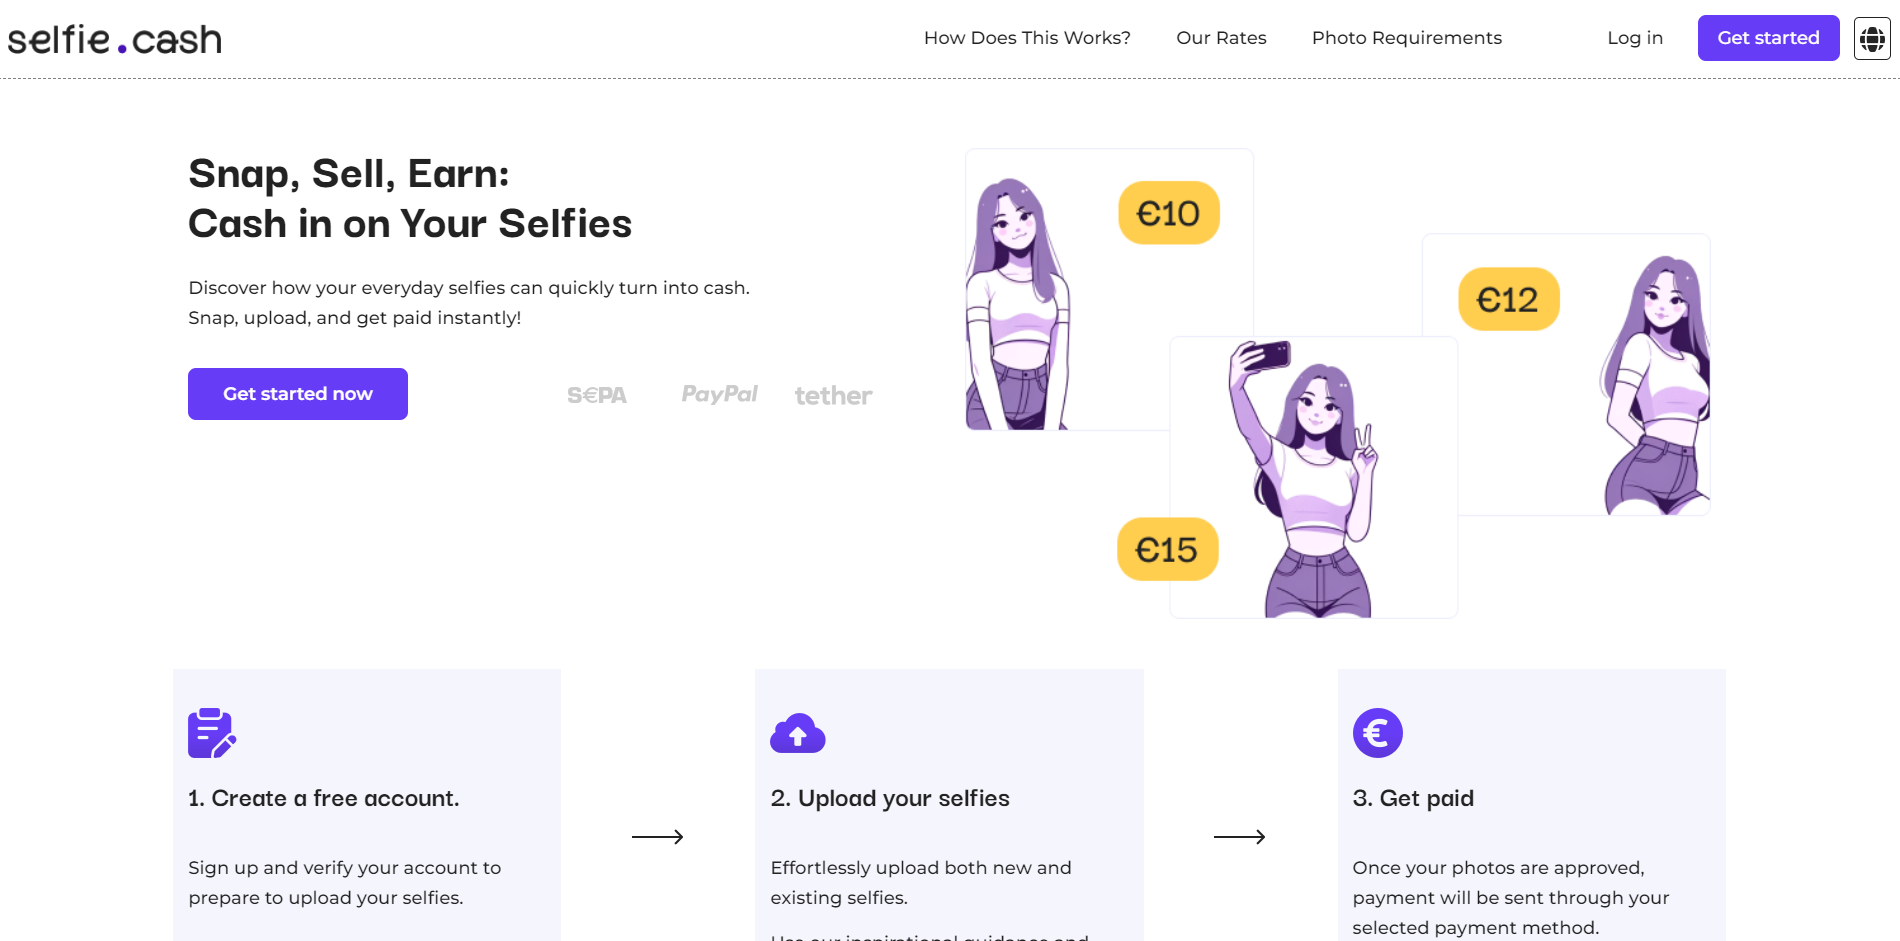Go to Our Rates page

pyautogui.click(x=1221, y=38)
